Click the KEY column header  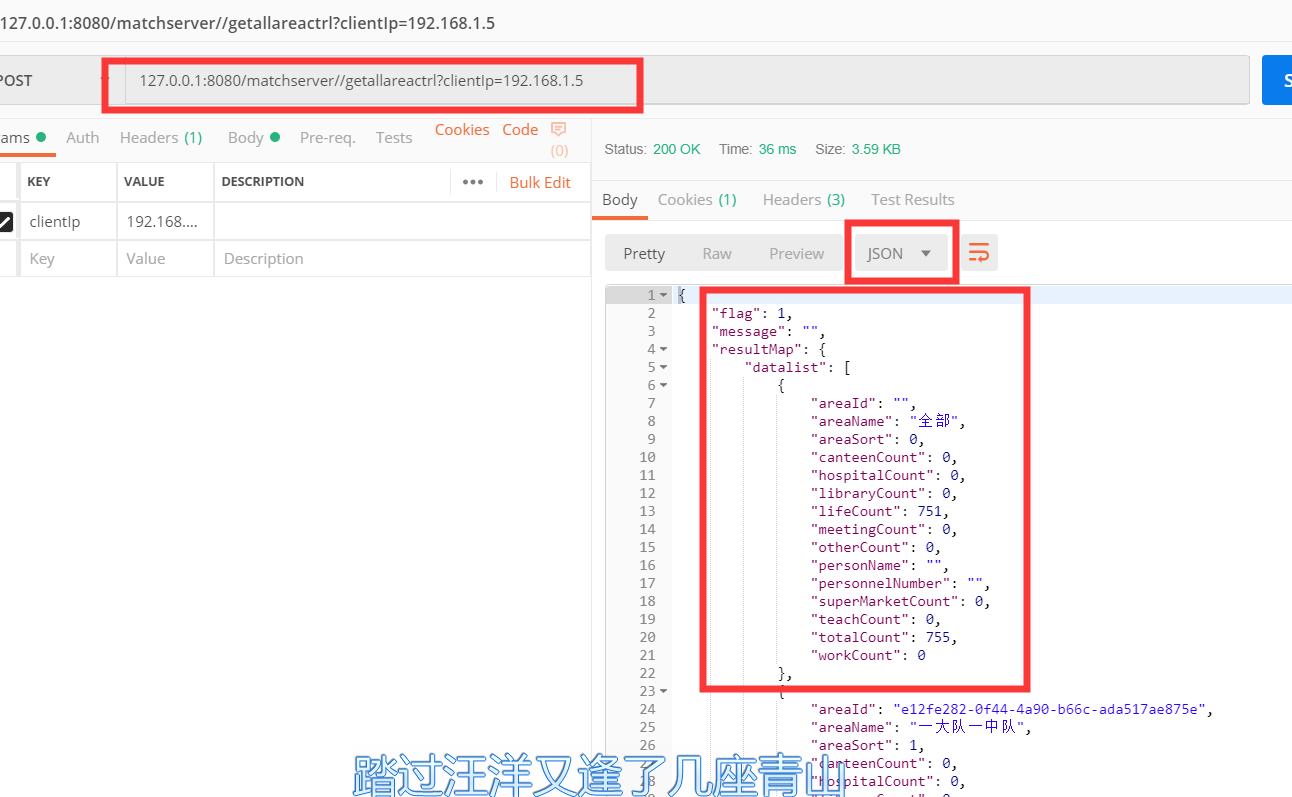[x=39, y=182]
